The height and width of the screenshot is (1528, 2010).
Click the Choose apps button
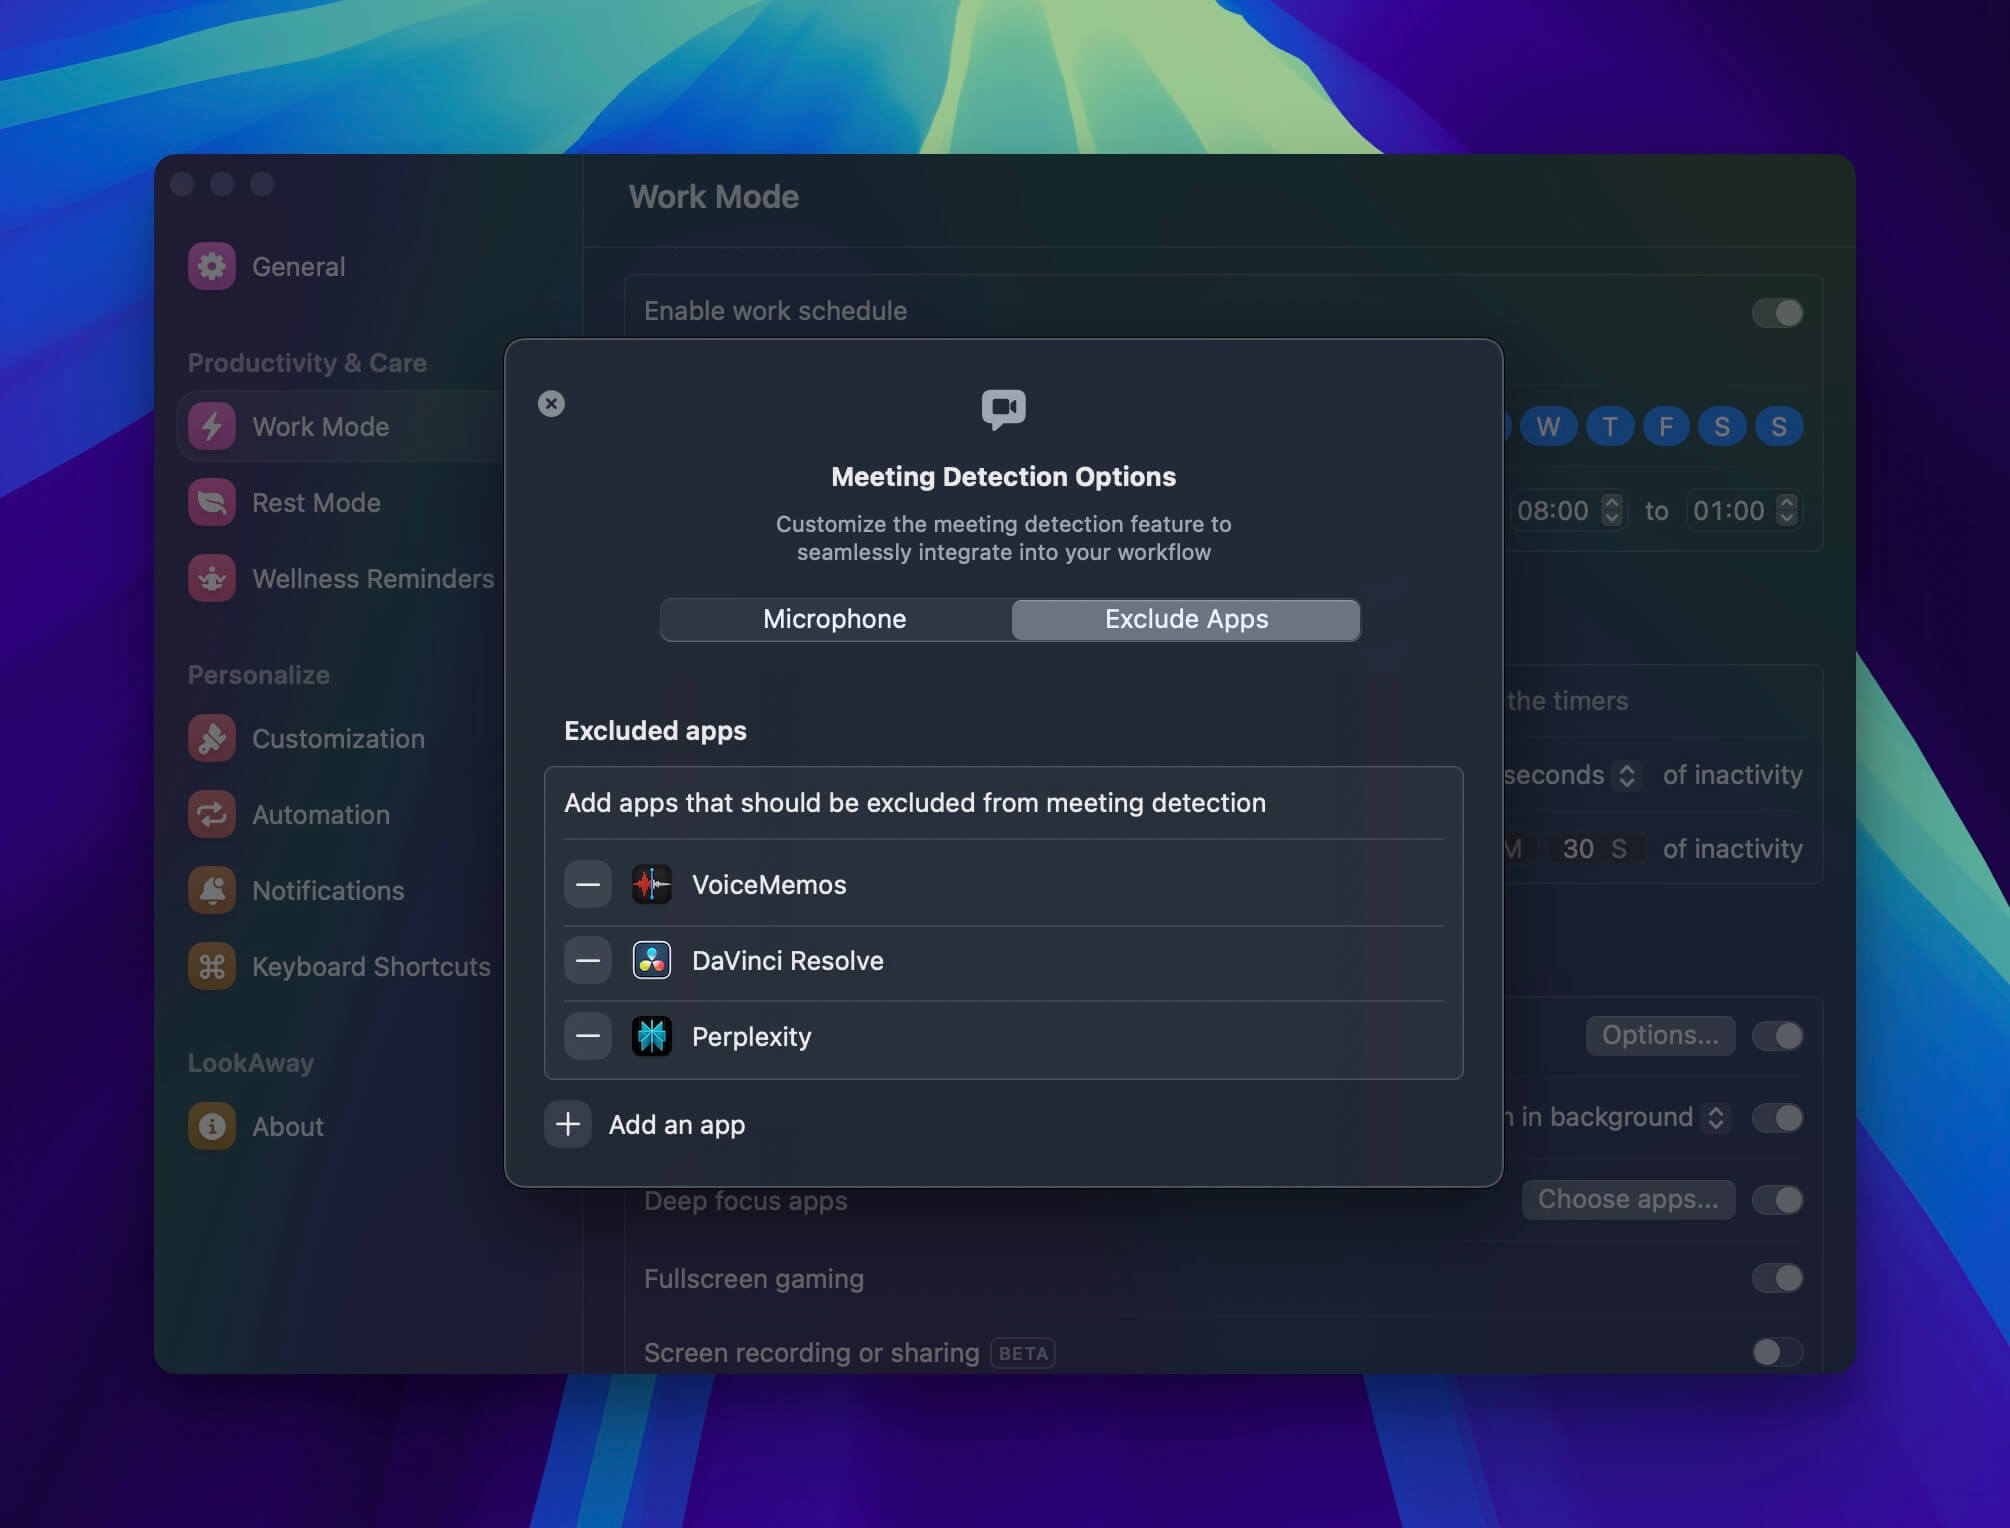[x=1628, y=1200]
